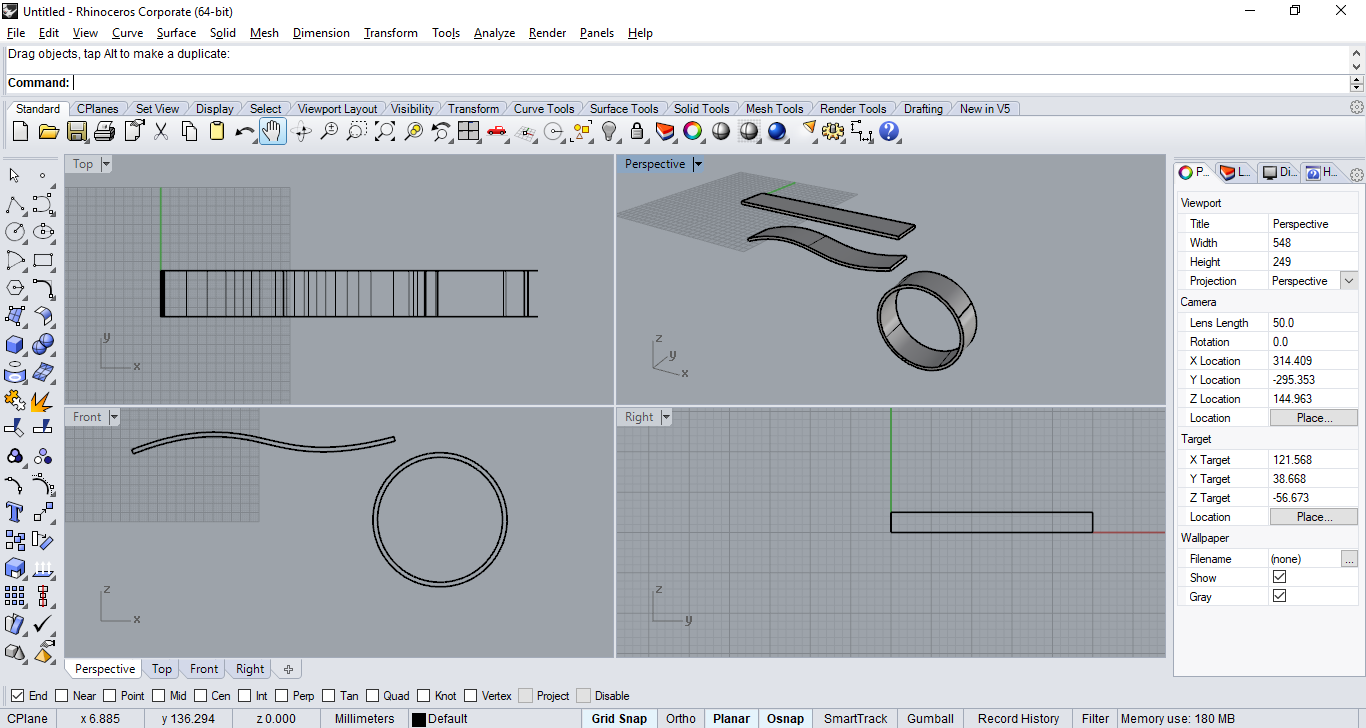Expand the Perspective viewport title menu arrow

click(698, 164)
